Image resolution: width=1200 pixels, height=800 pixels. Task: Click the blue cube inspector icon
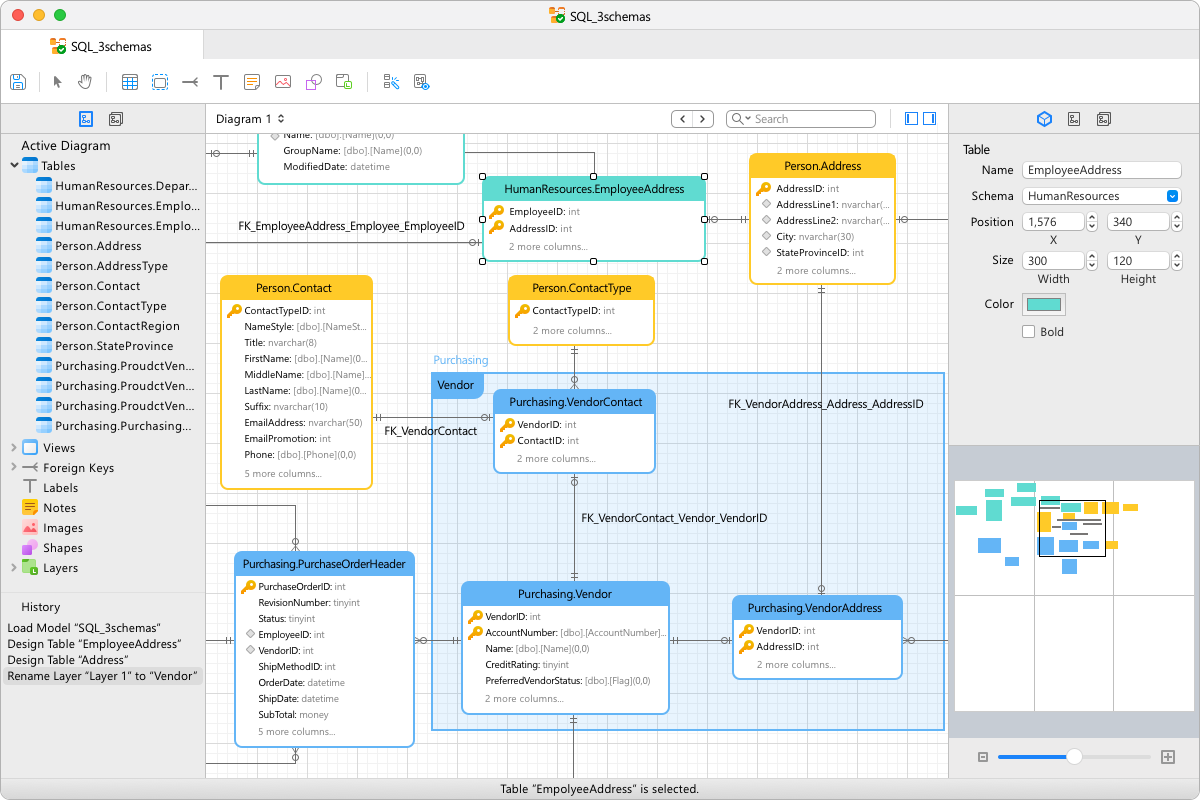1044,118
